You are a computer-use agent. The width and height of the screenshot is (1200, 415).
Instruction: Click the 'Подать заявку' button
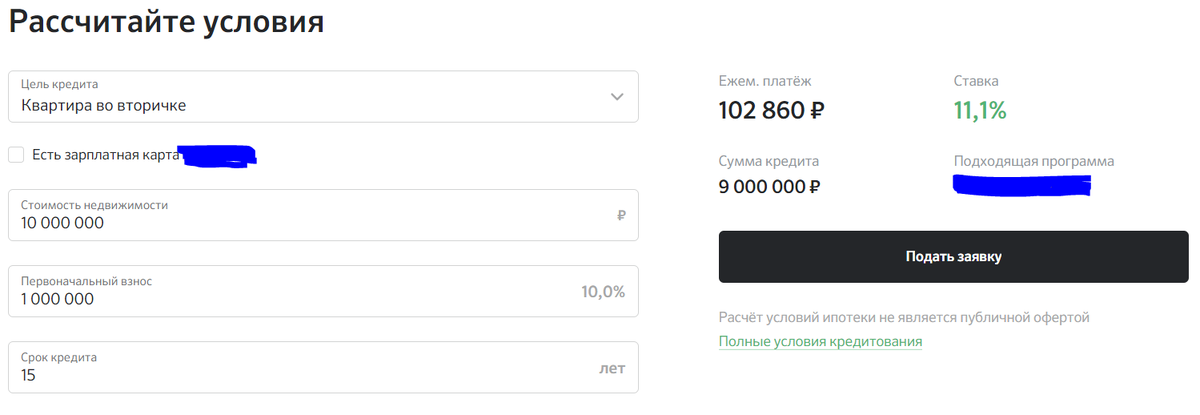pos(954,257)
